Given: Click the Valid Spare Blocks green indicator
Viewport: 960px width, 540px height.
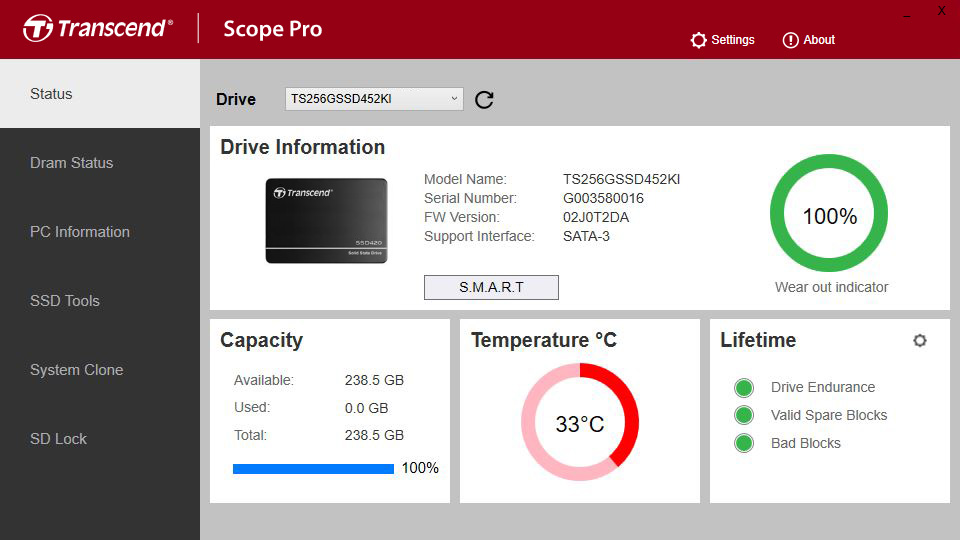Looking at the screenshot, I should coord(744,415).
